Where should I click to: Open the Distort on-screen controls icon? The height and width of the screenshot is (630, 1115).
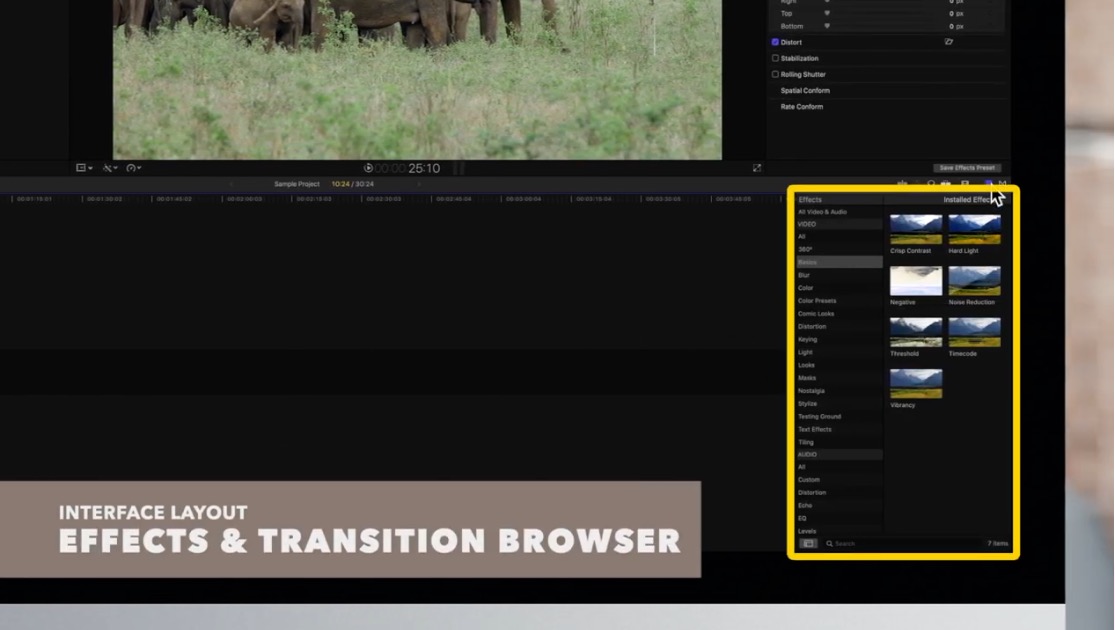click(x=949, y=42)
